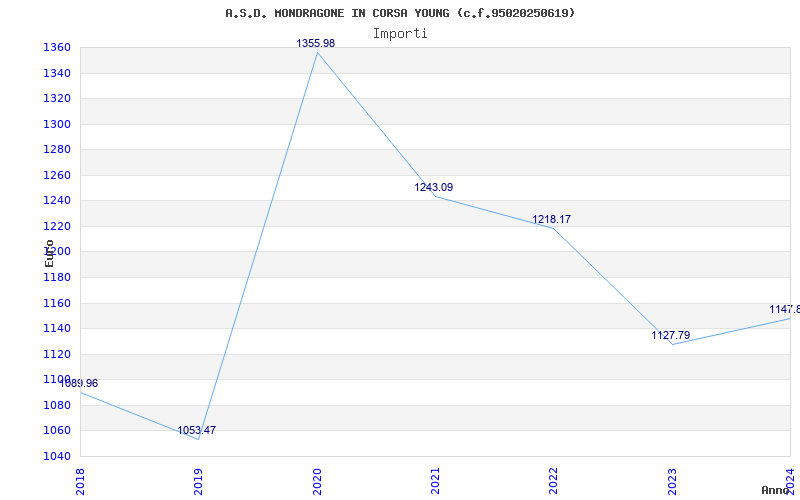Click the Euro y-axis title
Screen dimensions: 800x500
pos(49,253)
